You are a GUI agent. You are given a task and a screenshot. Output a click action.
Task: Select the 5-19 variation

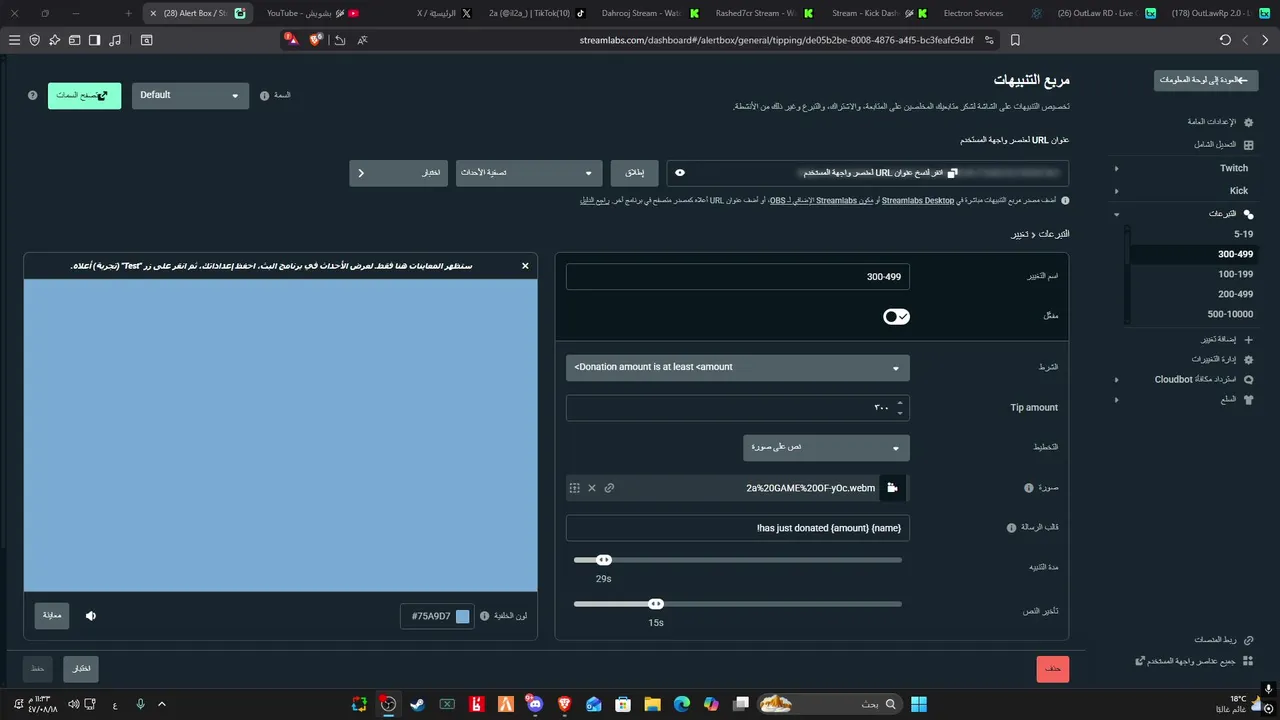(1243, 234)
